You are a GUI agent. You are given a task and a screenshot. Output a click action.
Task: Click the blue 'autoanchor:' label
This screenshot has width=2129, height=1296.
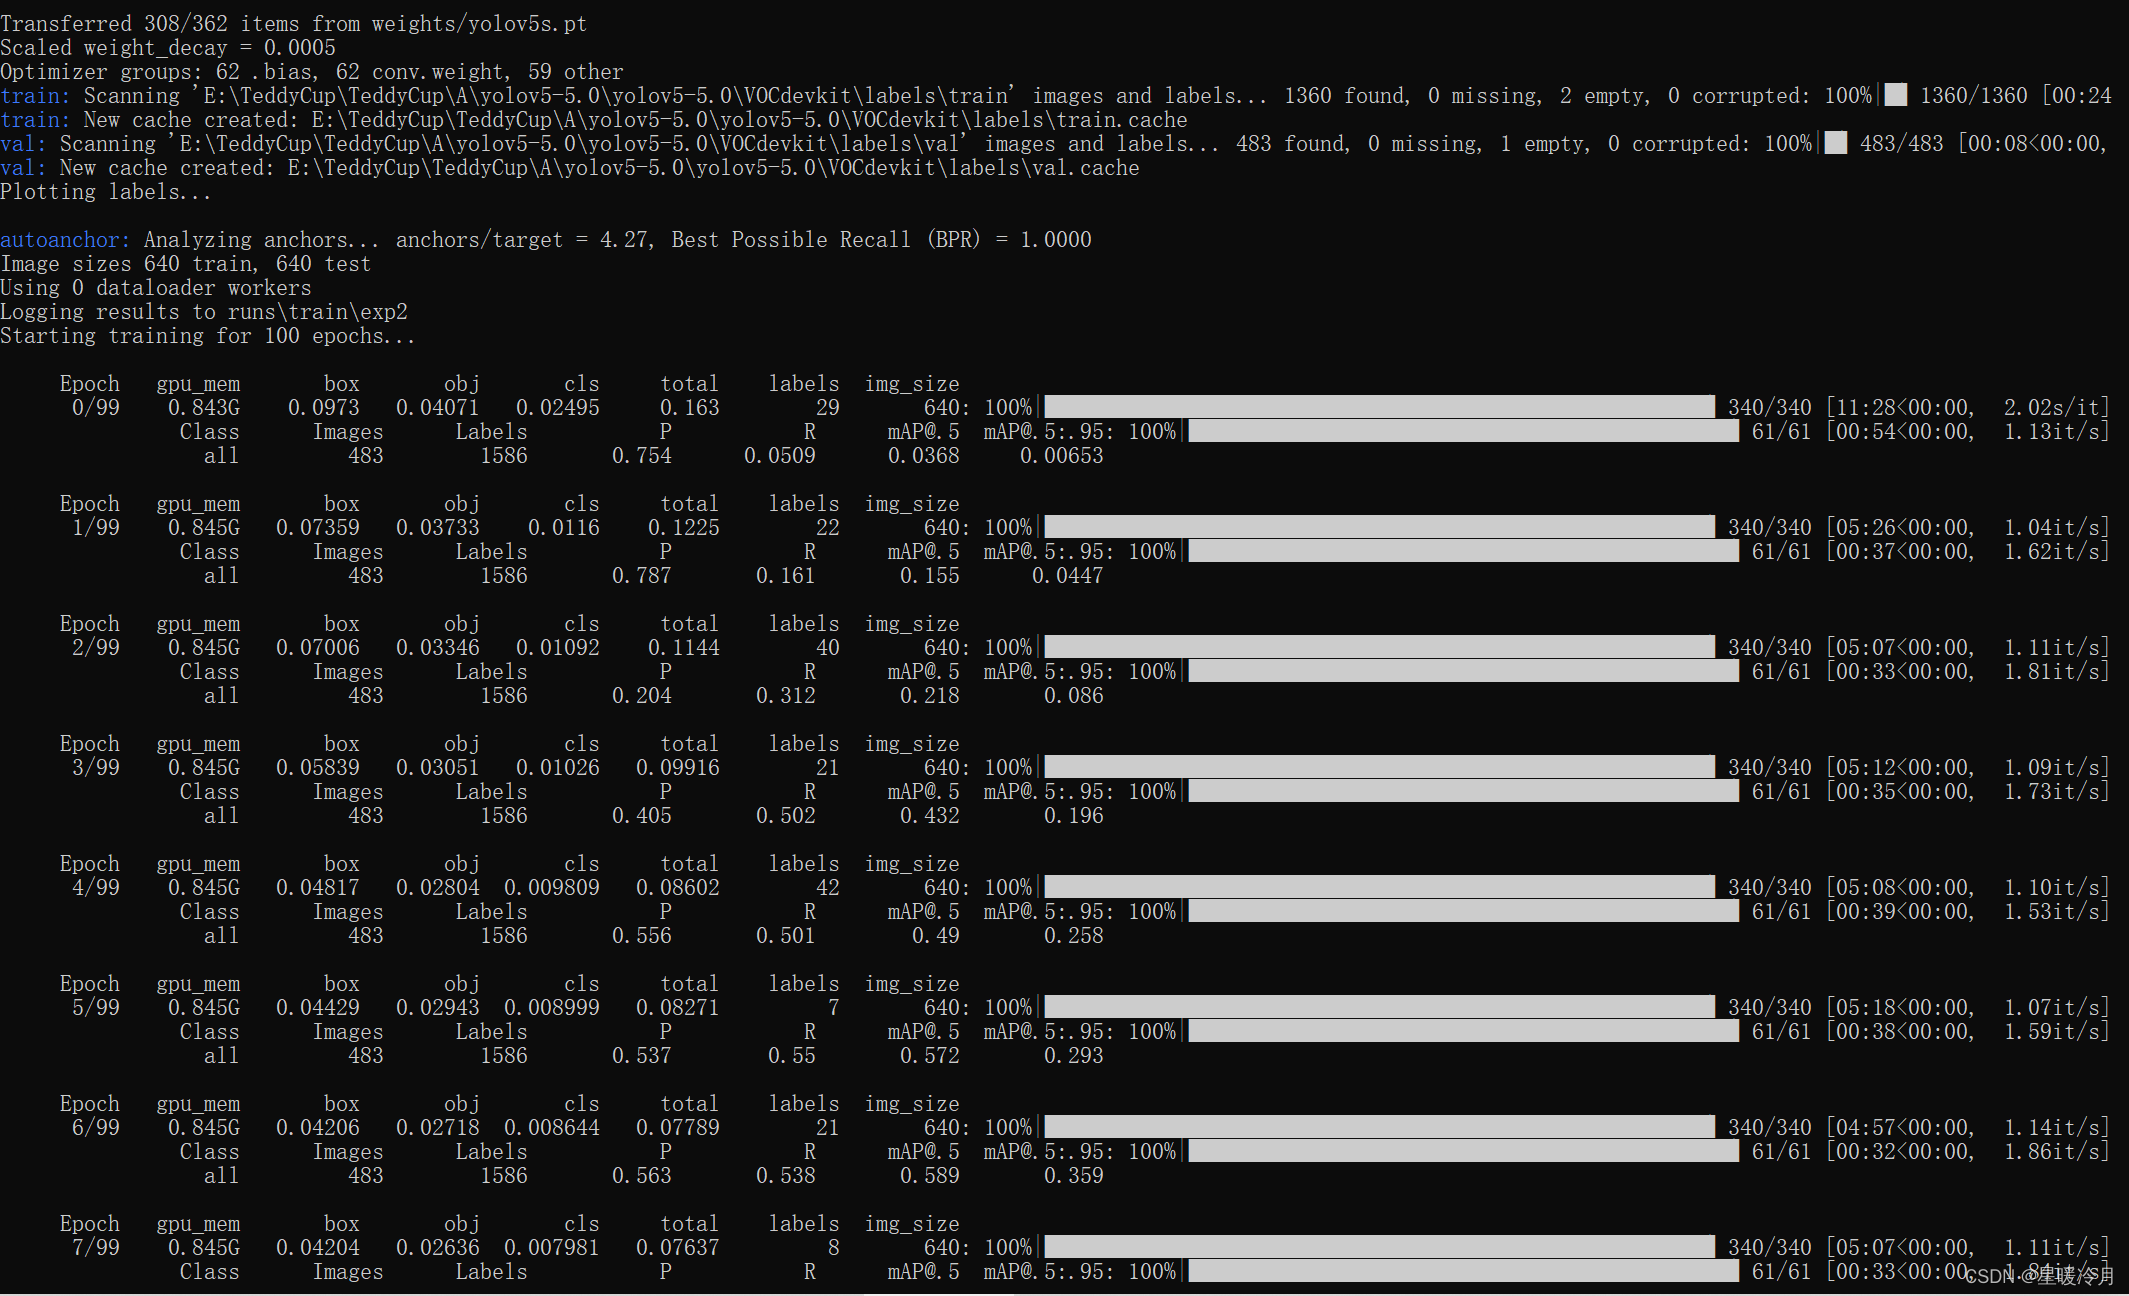point(65,240)
